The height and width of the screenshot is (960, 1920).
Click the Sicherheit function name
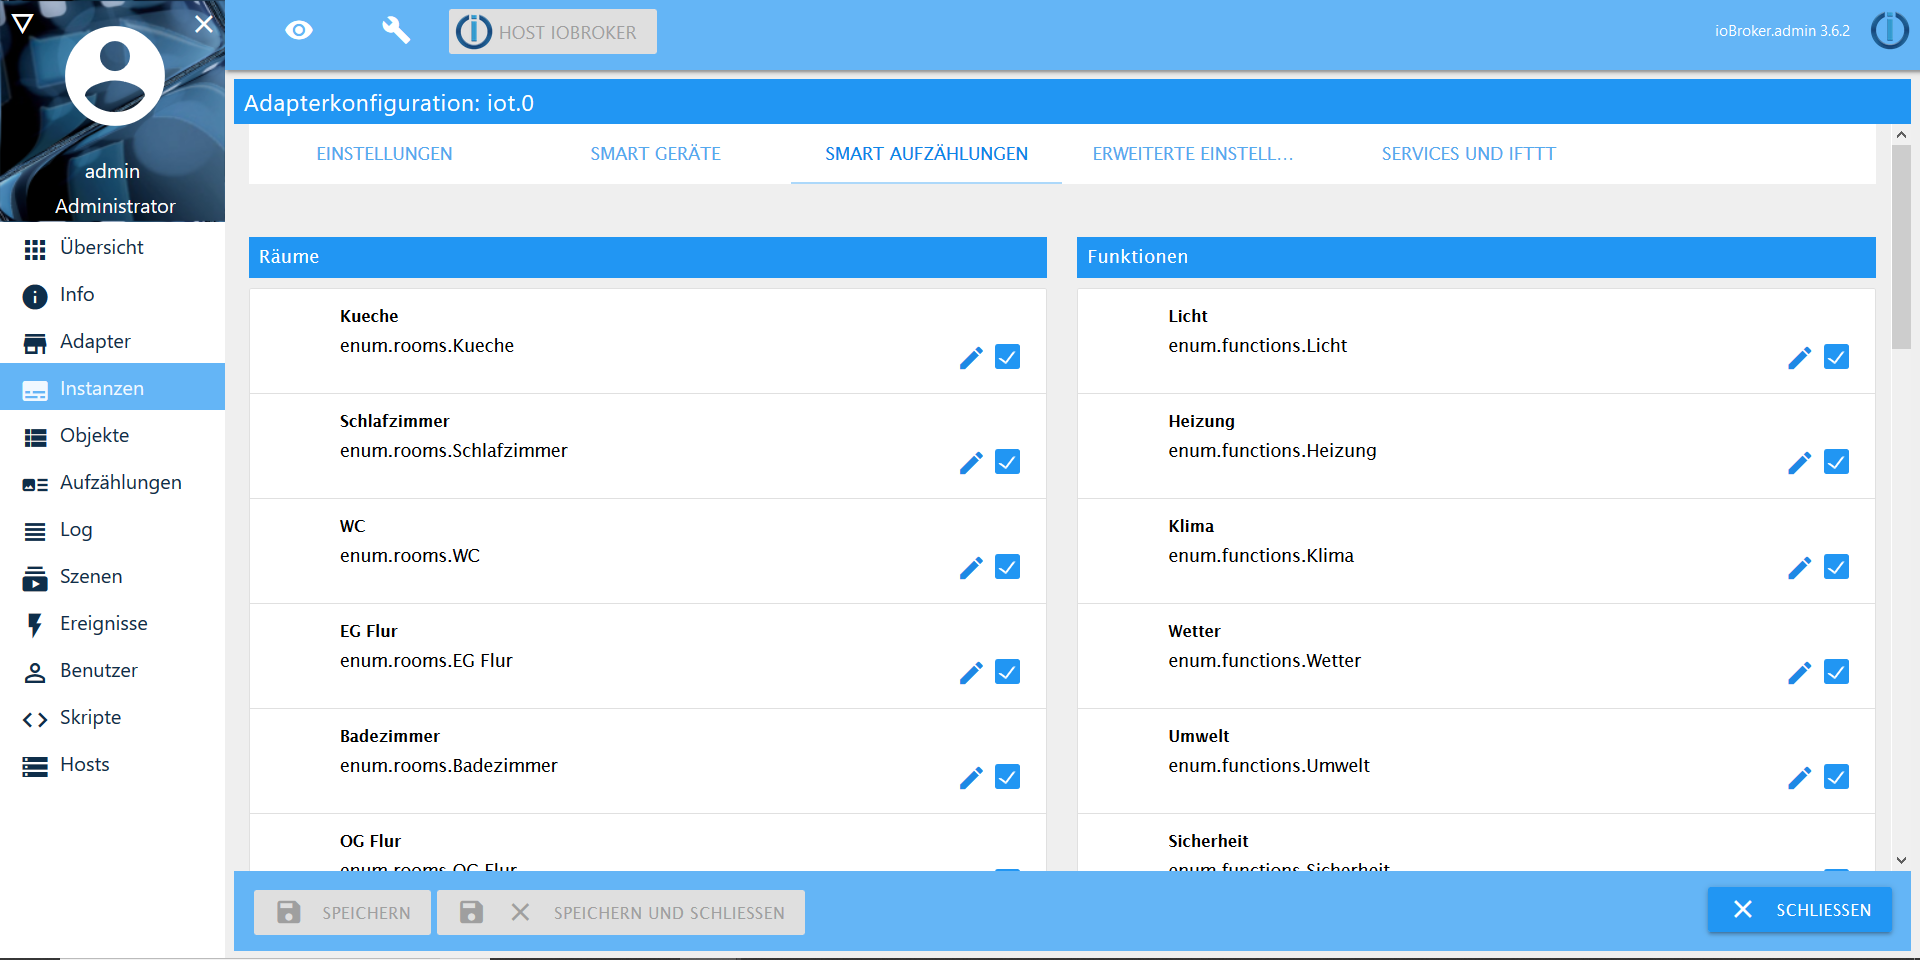[1208, 841]
